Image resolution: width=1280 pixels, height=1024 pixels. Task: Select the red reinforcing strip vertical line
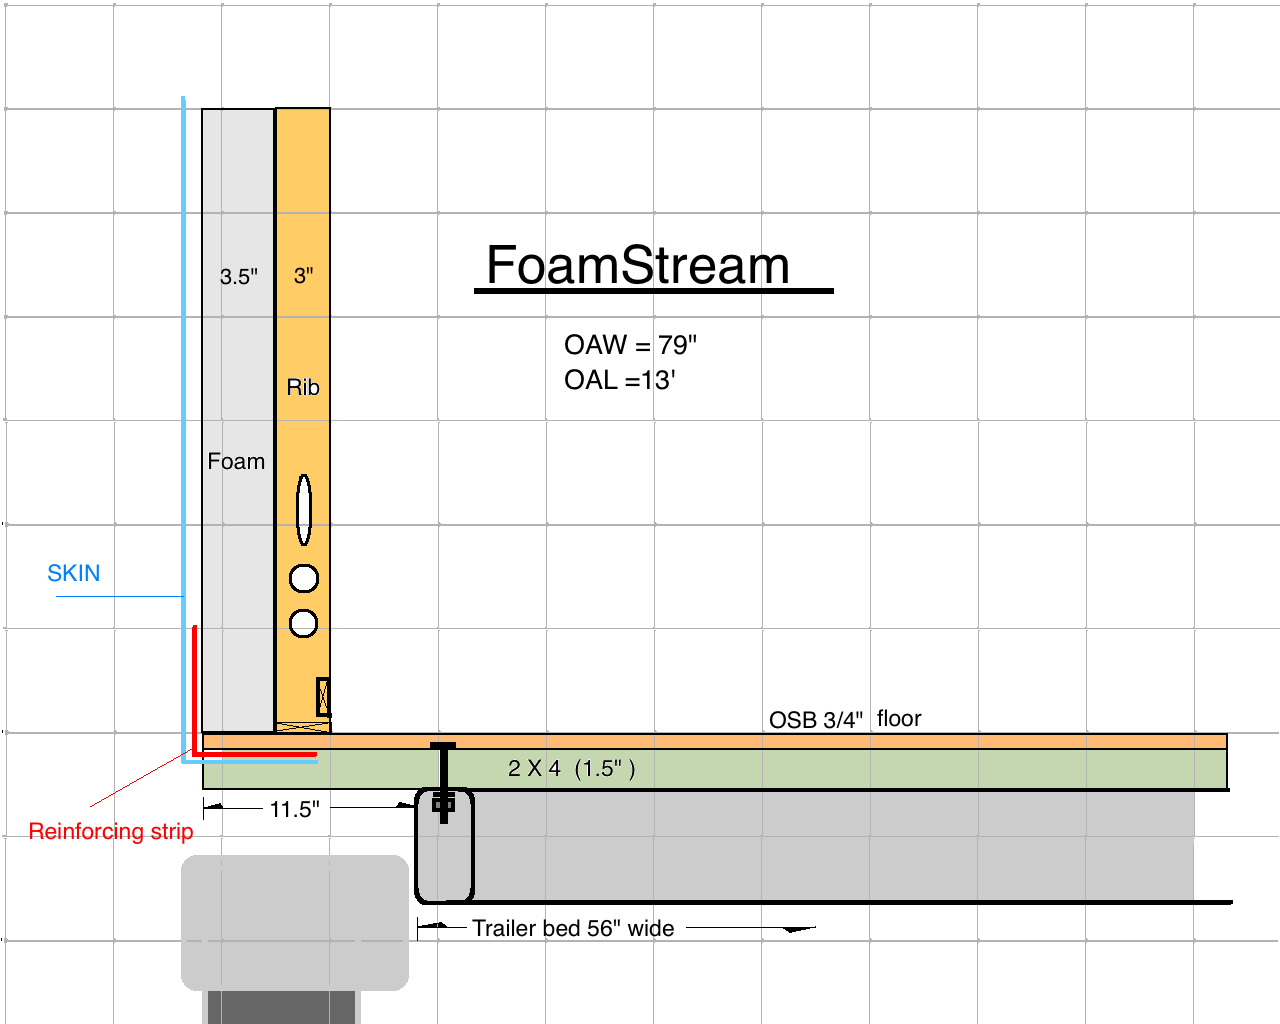pyautogui.click(x=194, y=689)
